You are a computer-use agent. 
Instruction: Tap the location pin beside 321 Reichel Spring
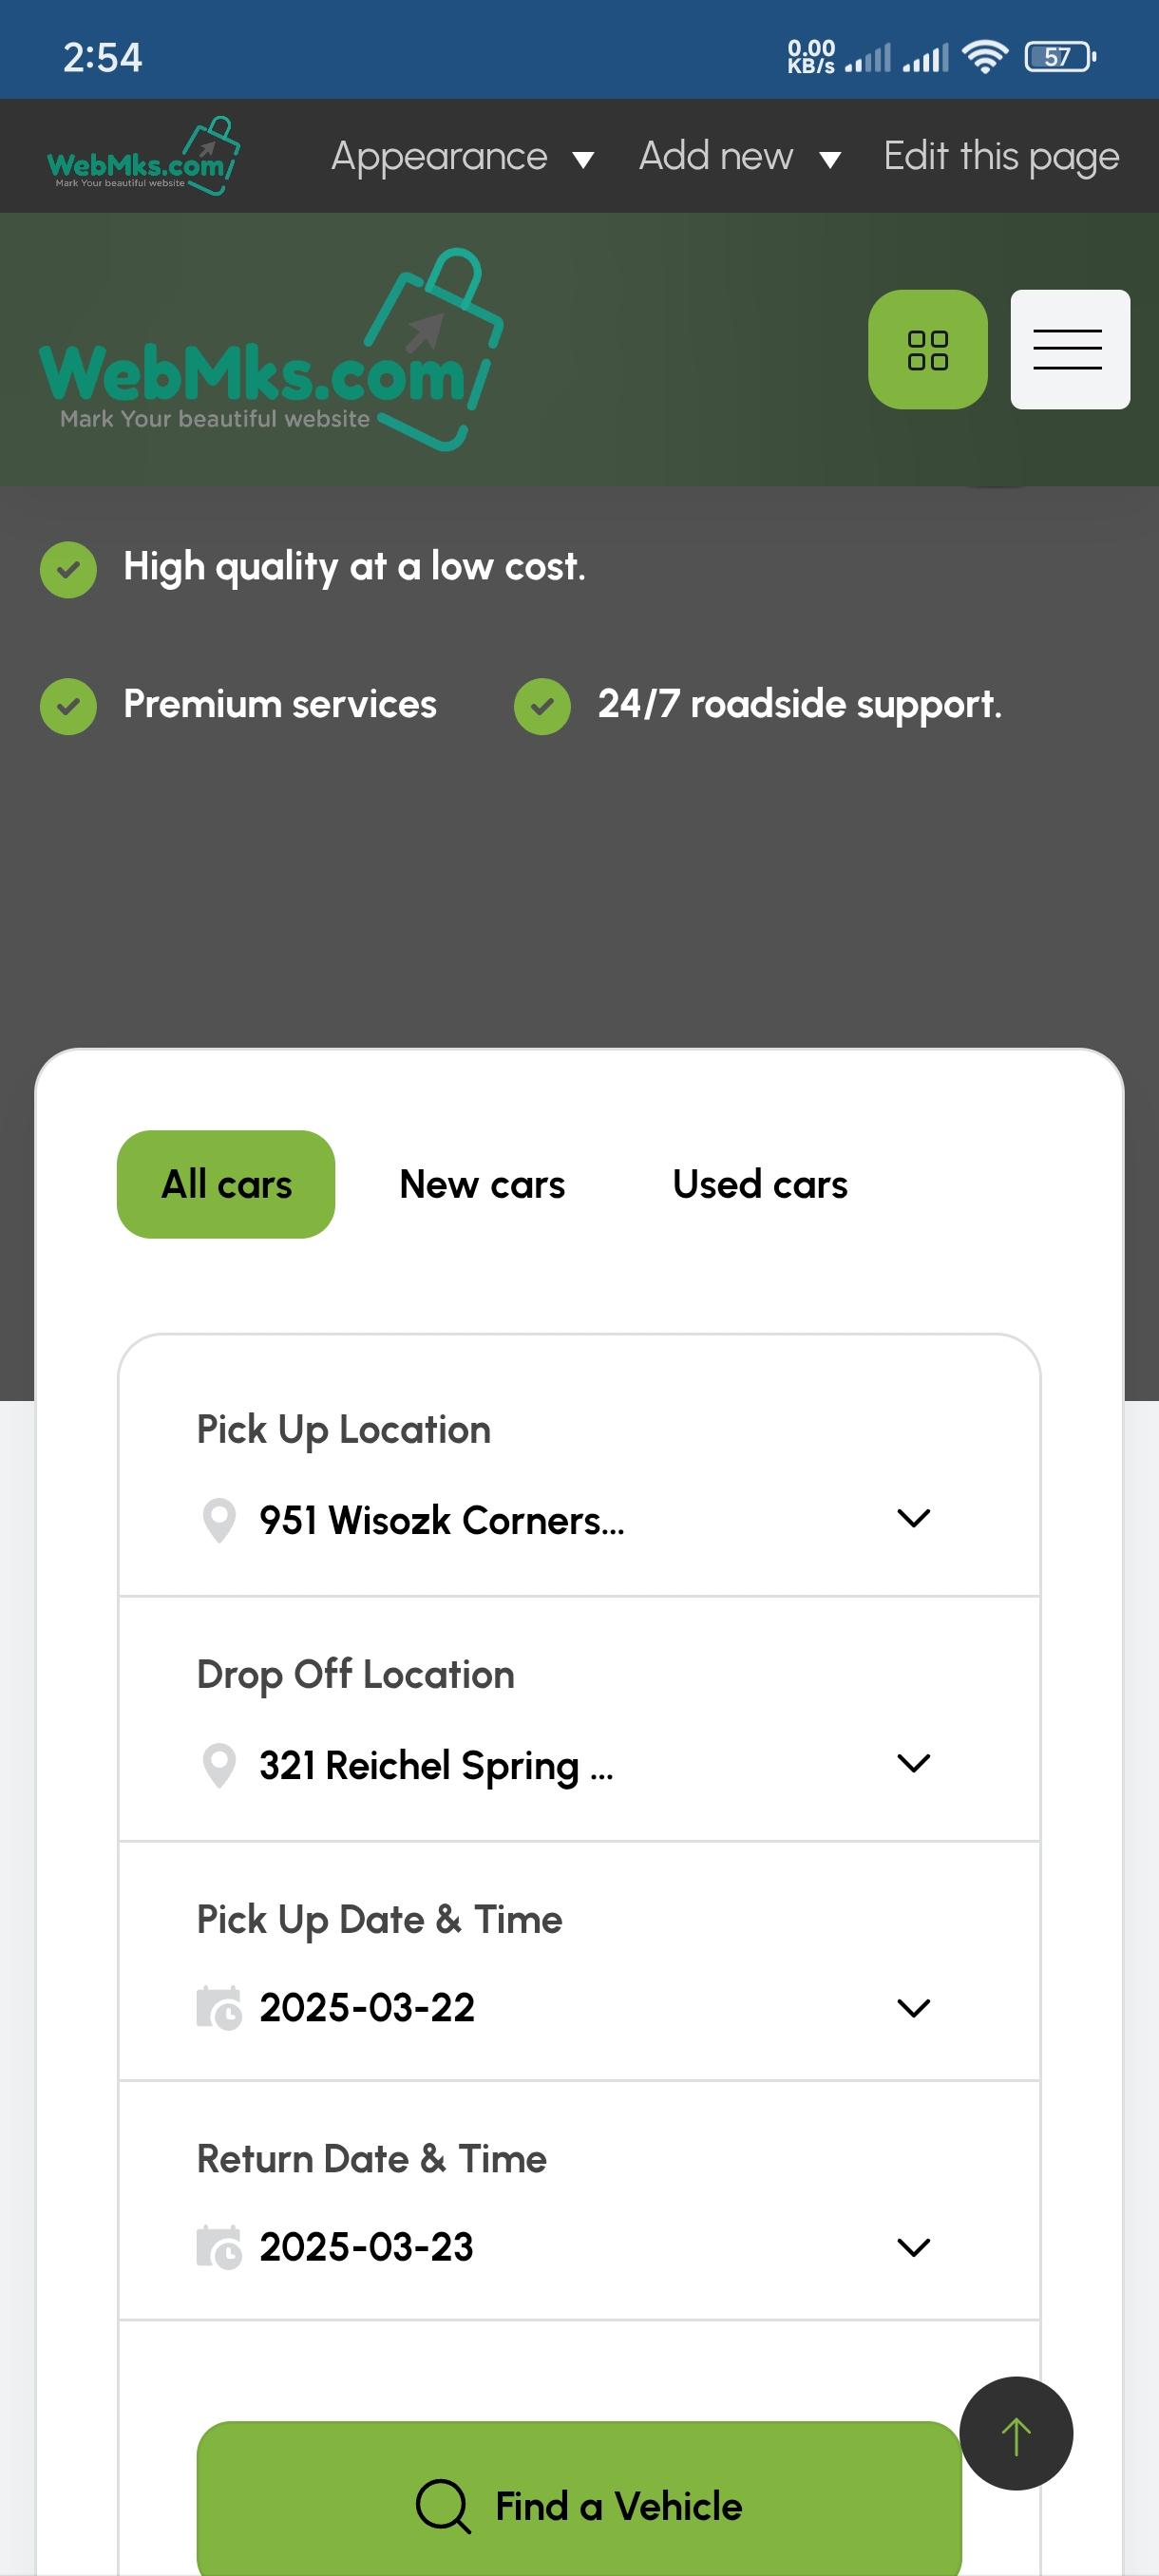tap(219, 1765)
